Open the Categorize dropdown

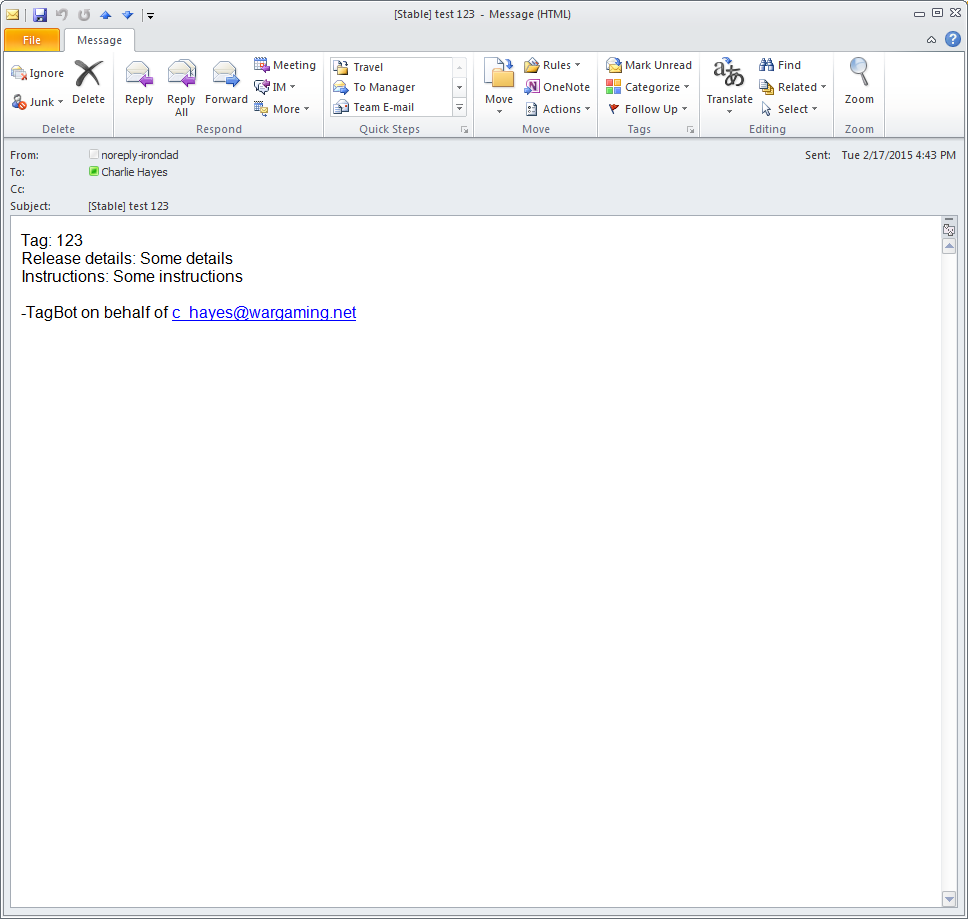tap(686, 87)
